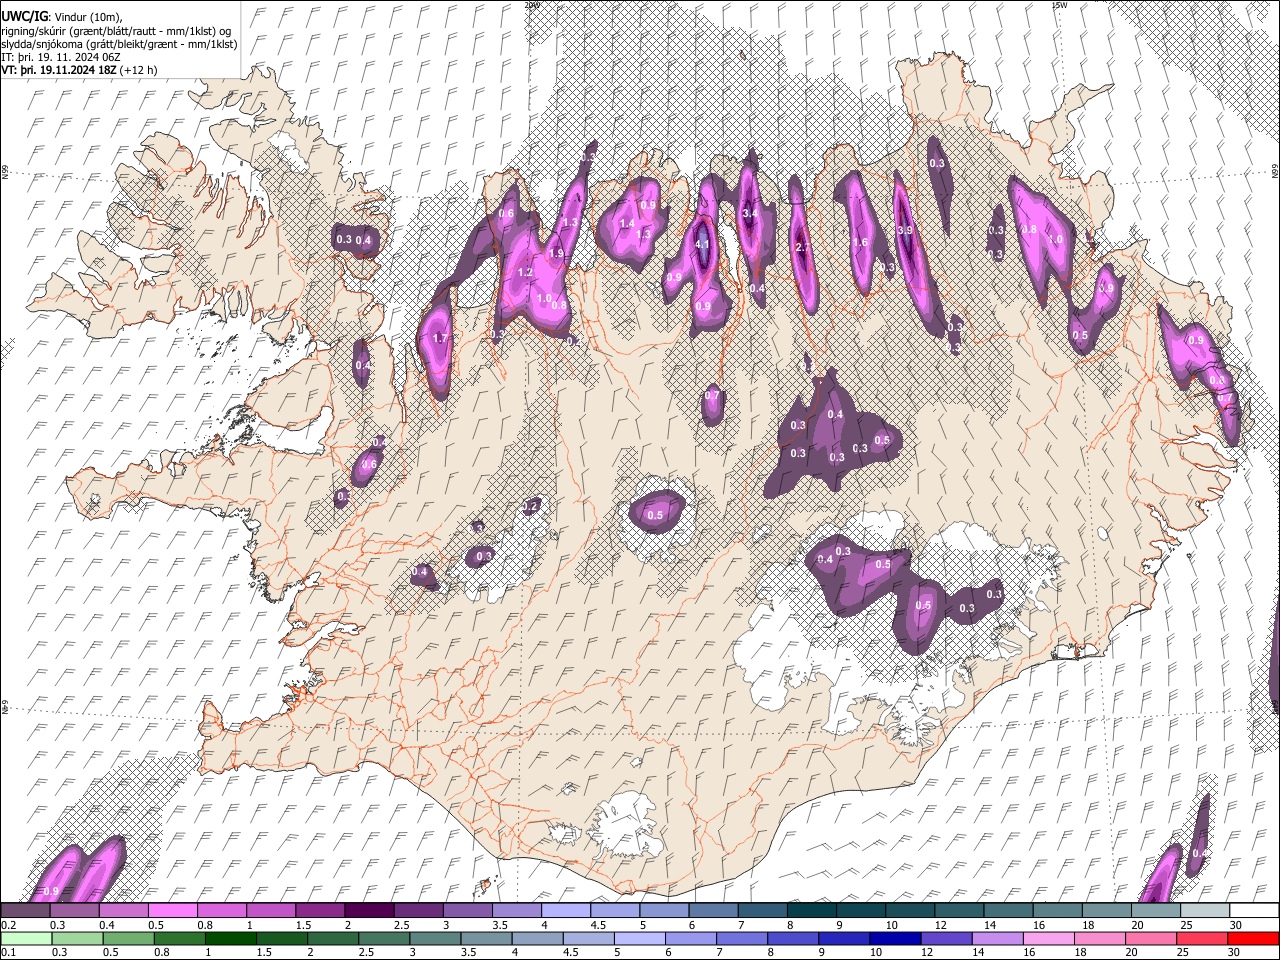Click the '(+12 h)' forecast offset text
Viewport: 1280px width, 960px height.
pyautogui.click(x=138, y=70)
